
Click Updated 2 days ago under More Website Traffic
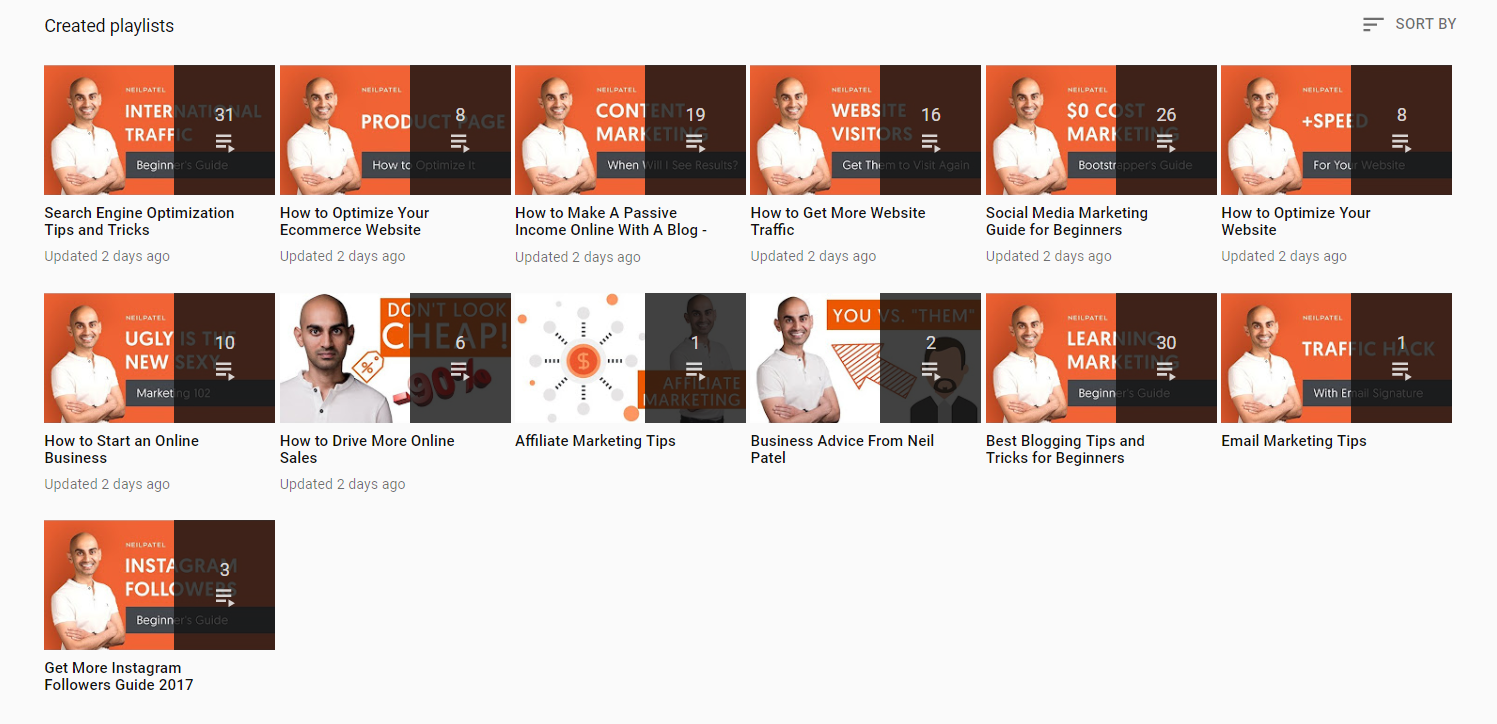tap(814, 256)
